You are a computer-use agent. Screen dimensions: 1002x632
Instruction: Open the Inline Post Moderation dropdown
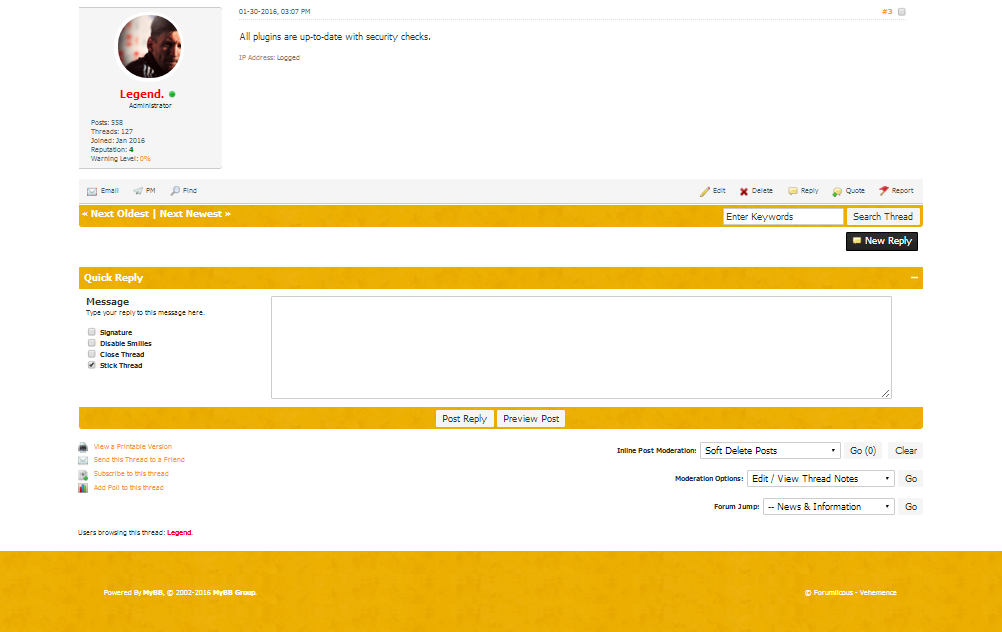tap(770, 451)
